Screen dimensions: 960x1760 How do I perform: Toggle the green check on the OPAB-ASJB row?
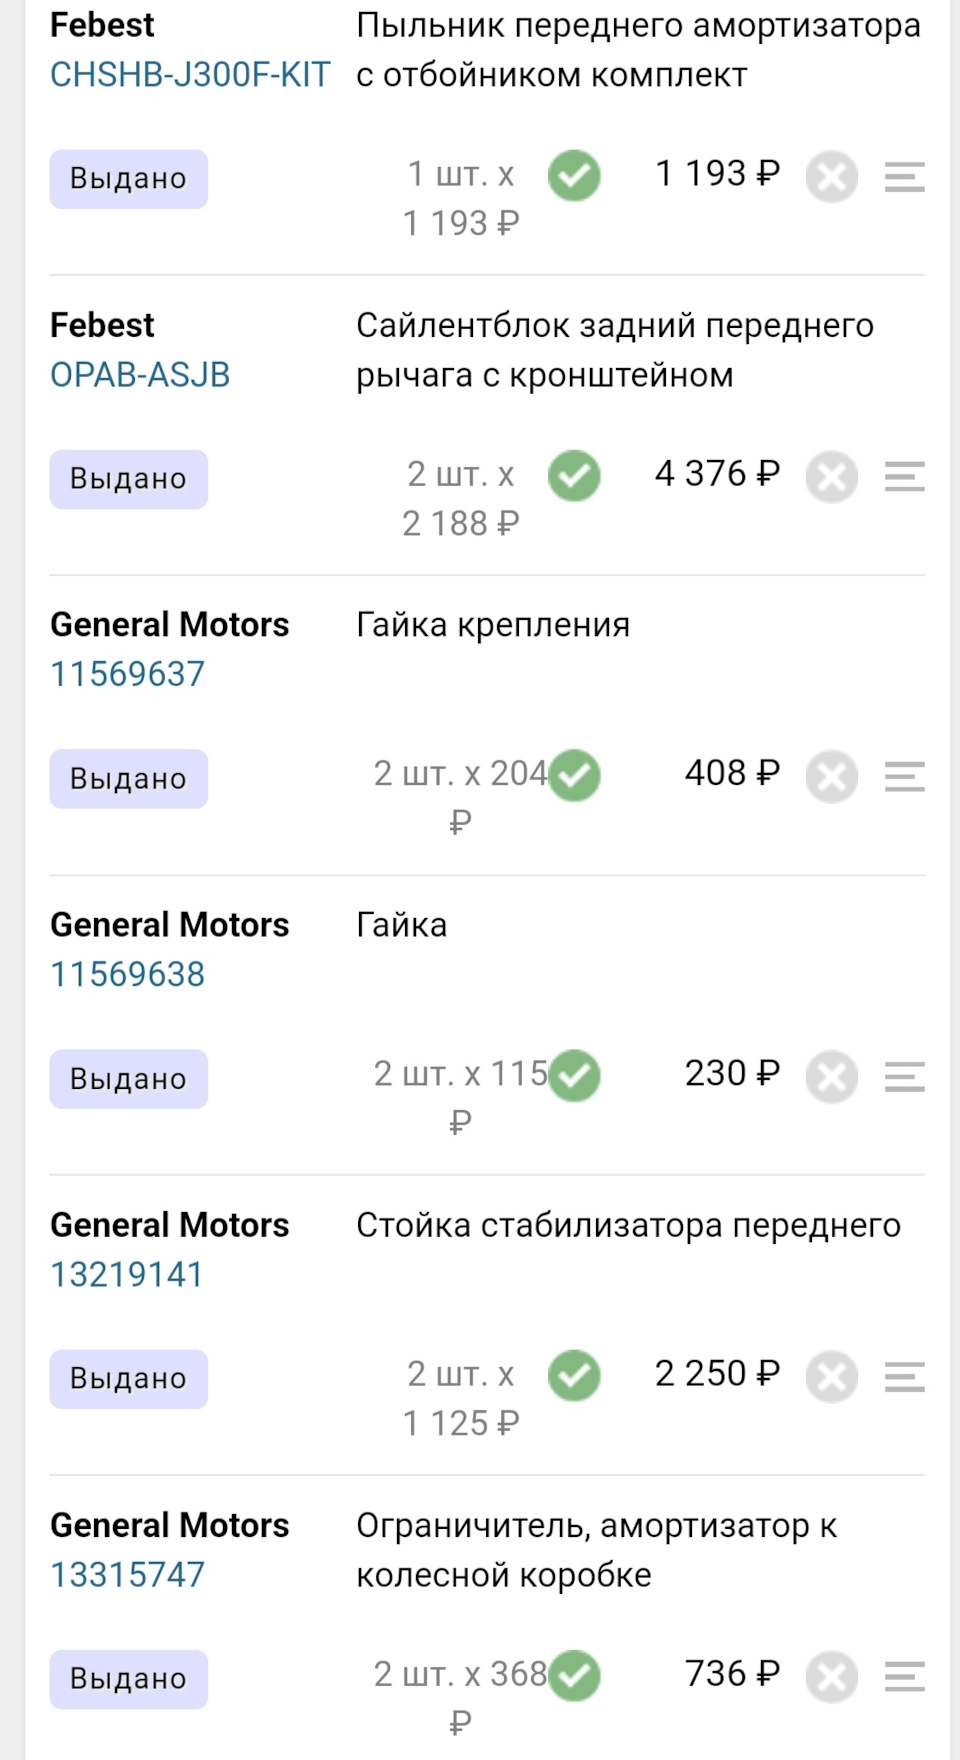[x=574, y=476]
